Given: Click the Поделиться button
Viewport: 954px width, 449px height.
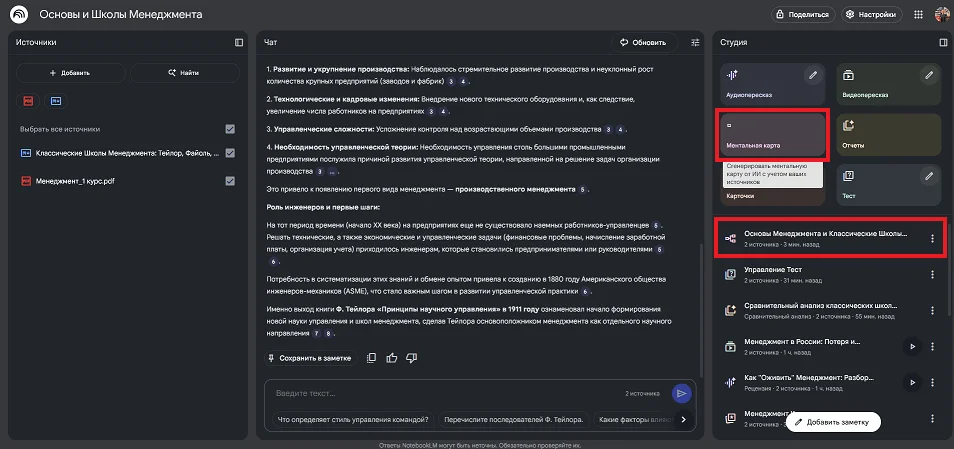Looking at the screenshot, I should (x=801, y=15).
